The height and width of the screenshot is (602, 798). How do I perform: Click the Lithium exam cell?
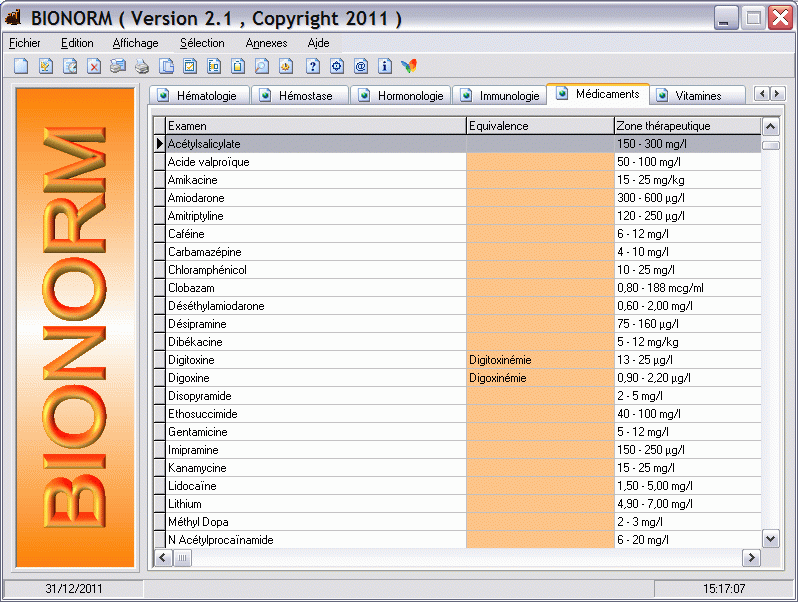coord(316,504)
